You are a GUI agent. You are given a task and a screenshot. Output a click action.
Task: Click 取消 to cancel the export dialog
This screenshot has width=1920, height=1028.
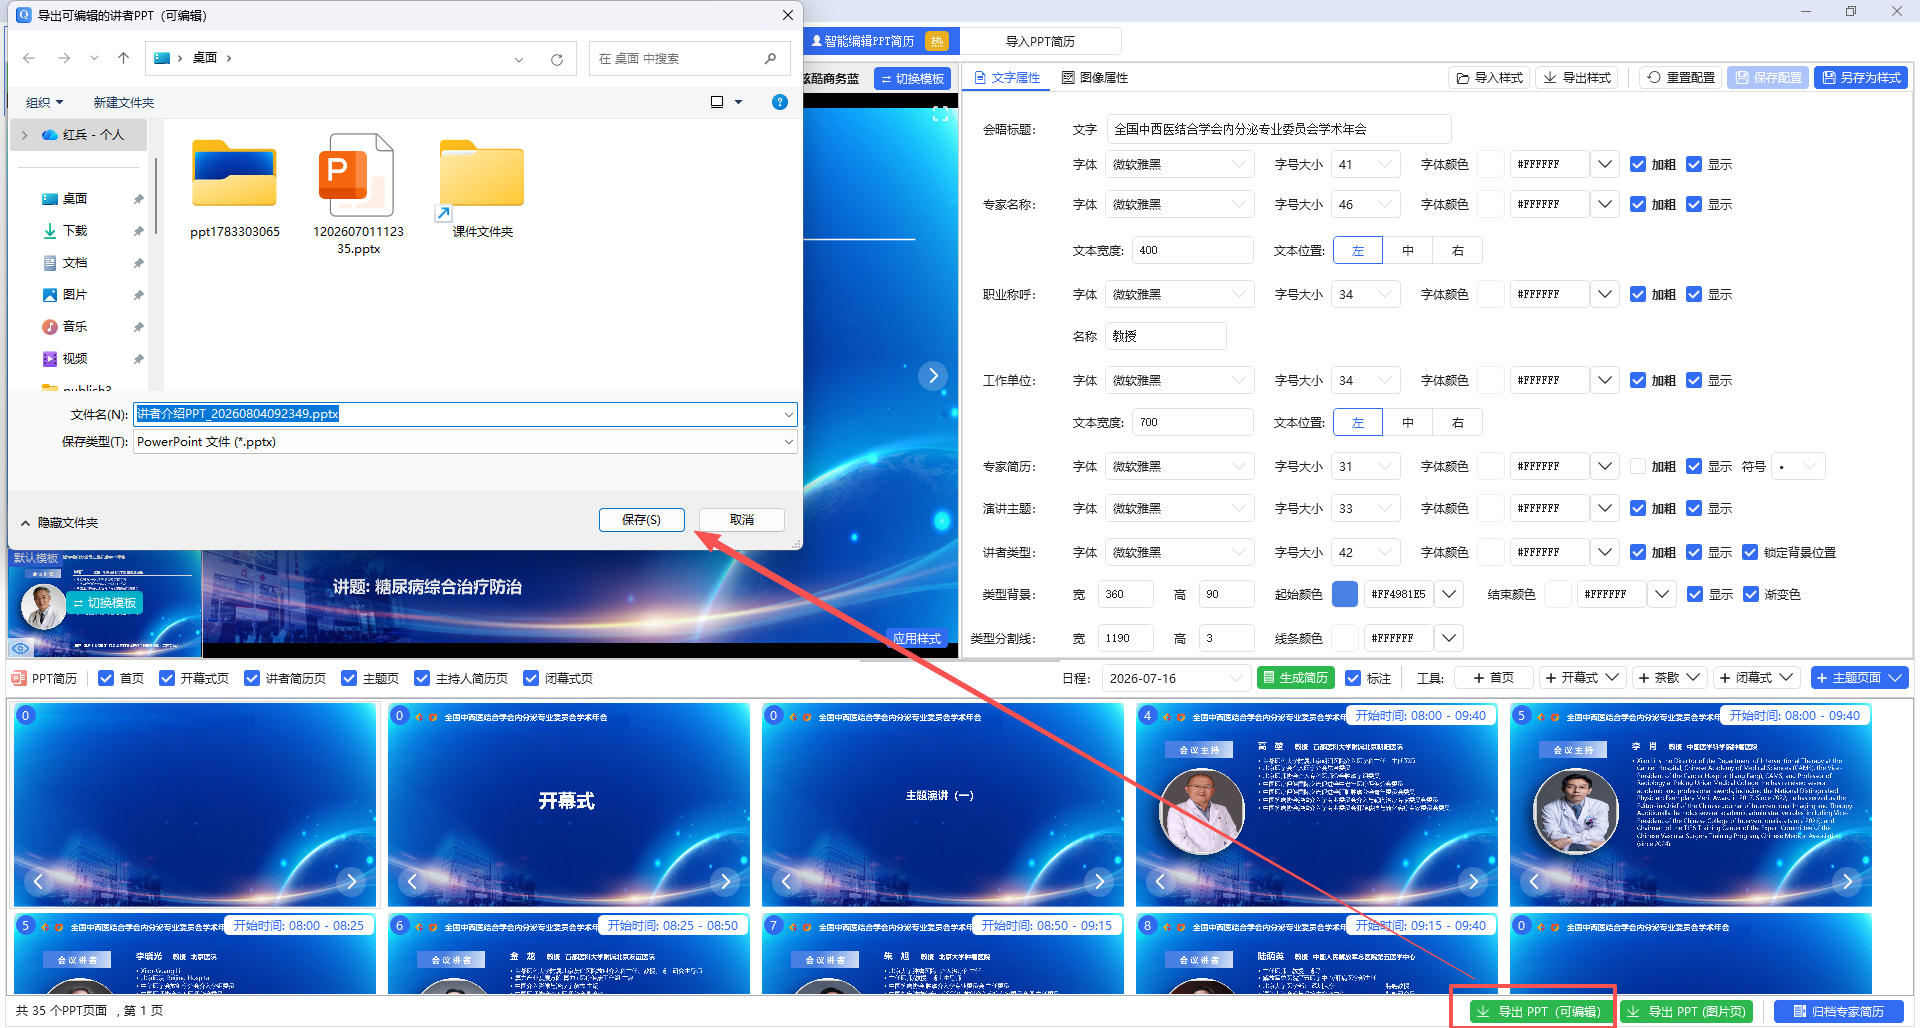(x=742, y=520)
